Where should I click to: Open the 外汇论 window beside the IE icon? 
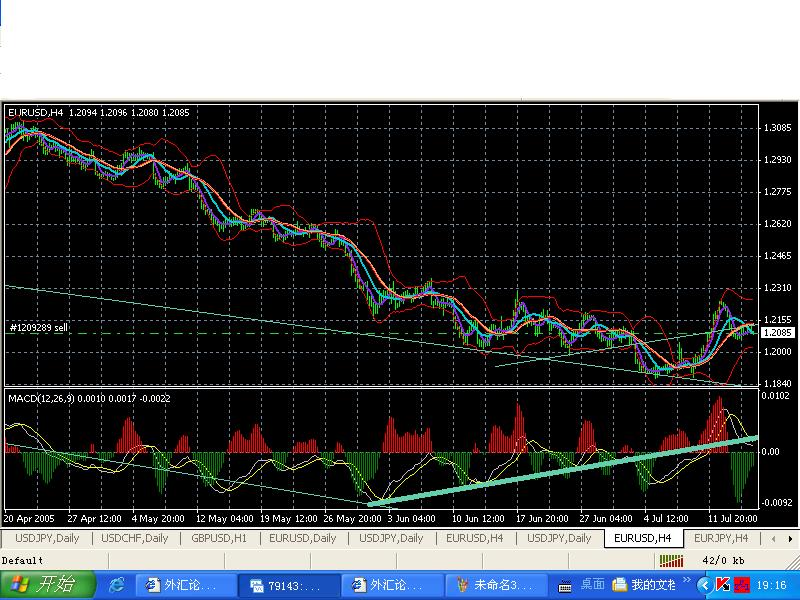(x=186, y=585)
